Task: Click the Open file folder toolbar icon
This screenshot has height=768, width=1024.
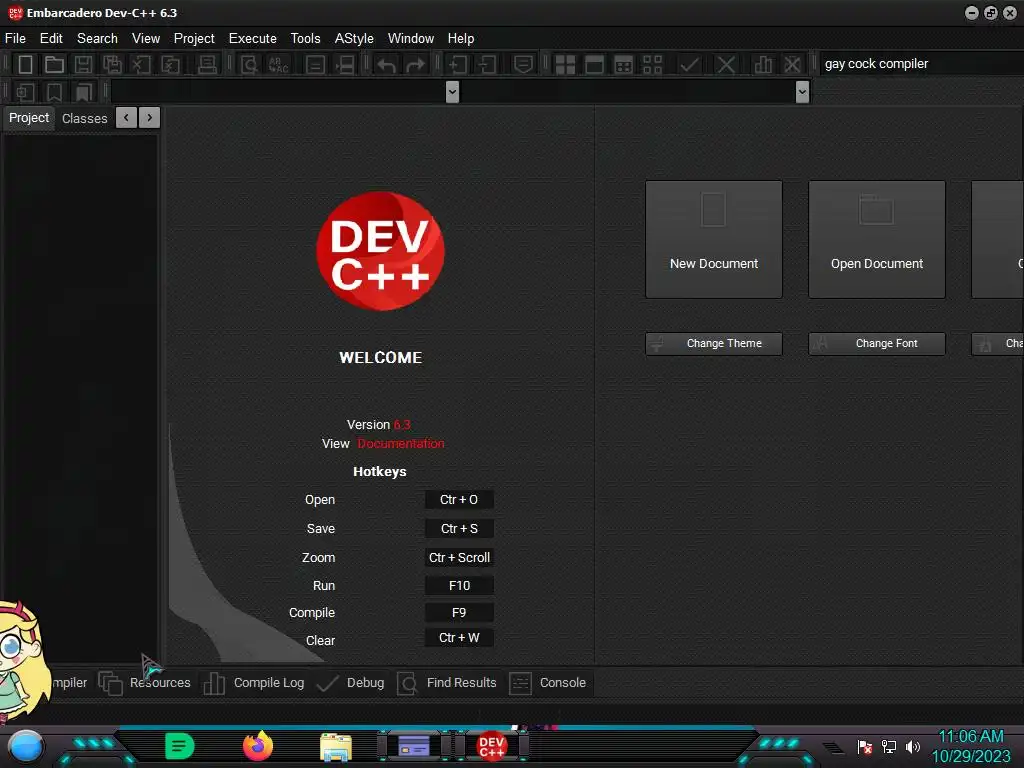Action: pyautogui.click(x=54, y=64)
